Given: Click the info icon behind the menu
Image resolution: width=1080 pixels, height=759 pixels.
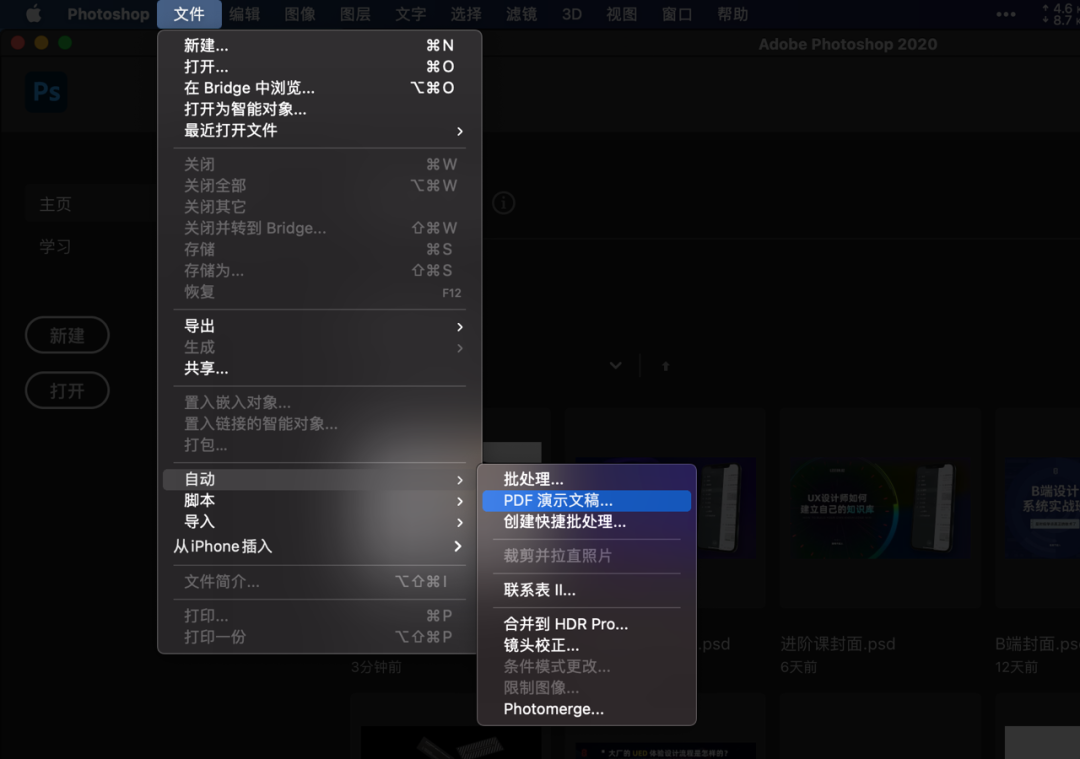Looking at the screenshot, I should pyautogui.click(x=503, y=203).
